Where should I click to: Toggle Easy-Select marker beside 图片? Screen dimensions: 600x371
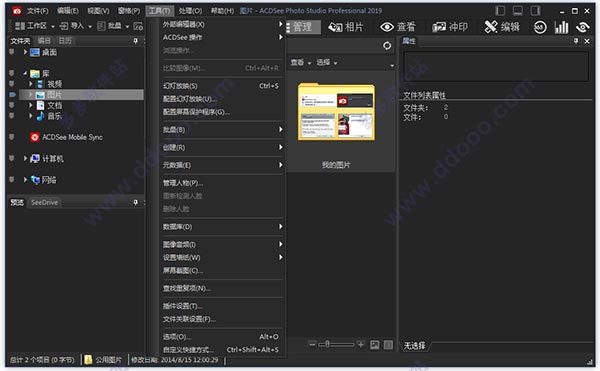click(x=12, y=94)
